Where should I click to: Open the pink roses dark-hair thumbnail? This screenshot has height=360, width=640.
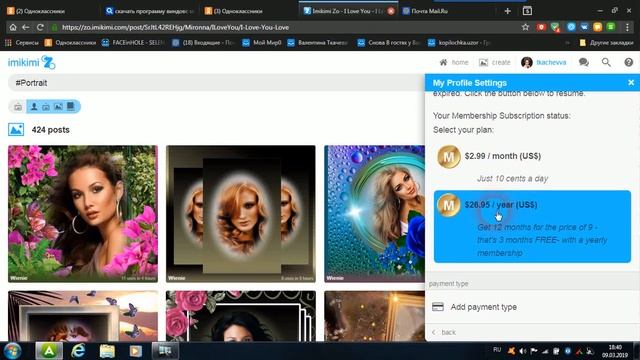[x=241, y=316]
